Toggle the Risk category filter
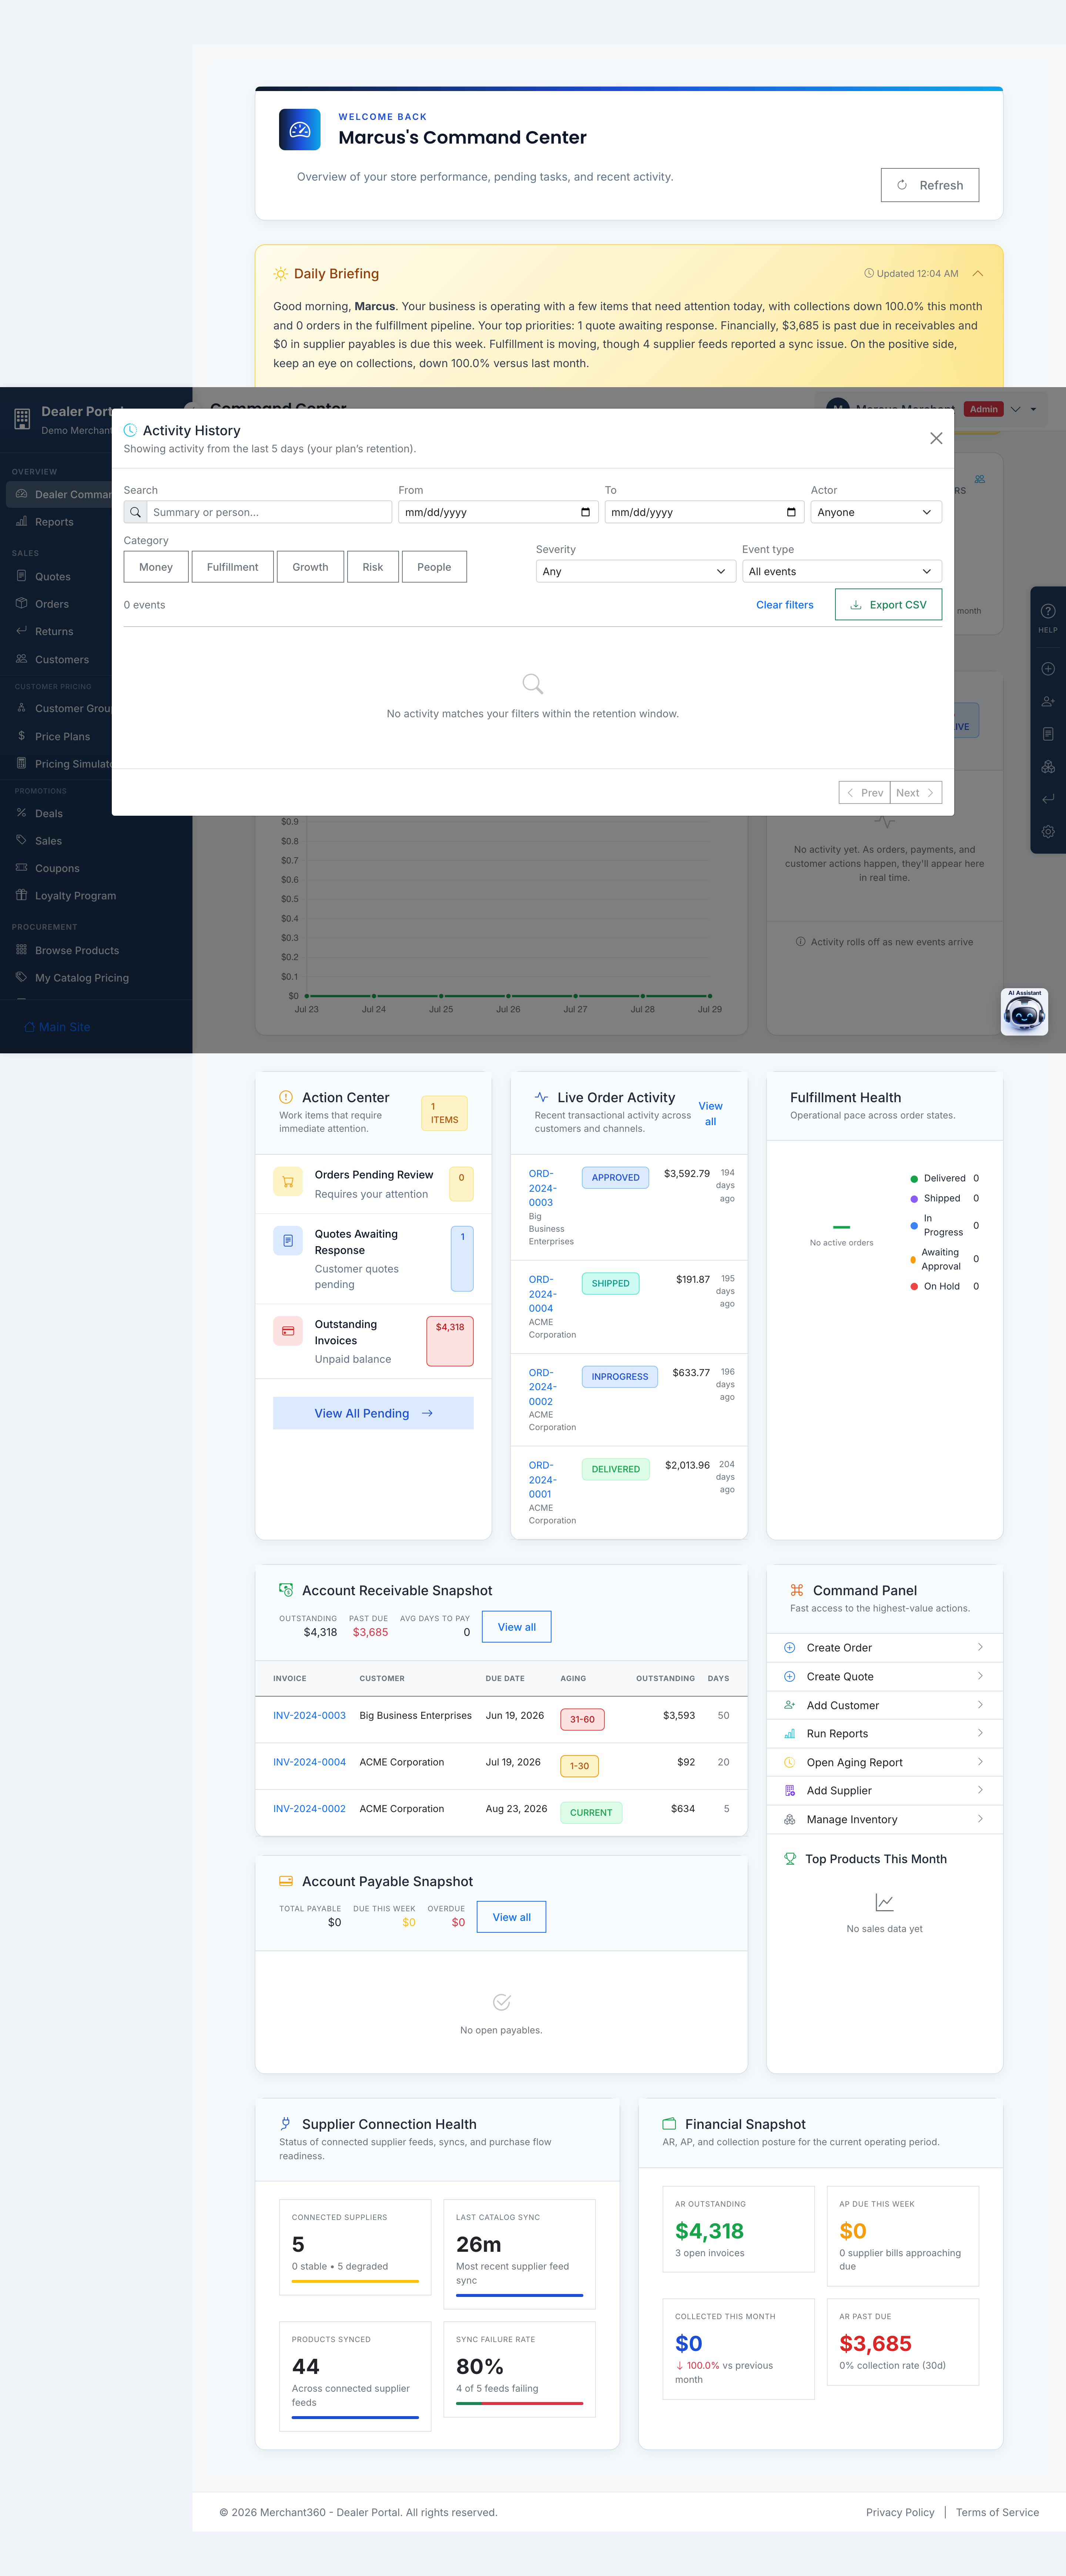 click(373, 567)
